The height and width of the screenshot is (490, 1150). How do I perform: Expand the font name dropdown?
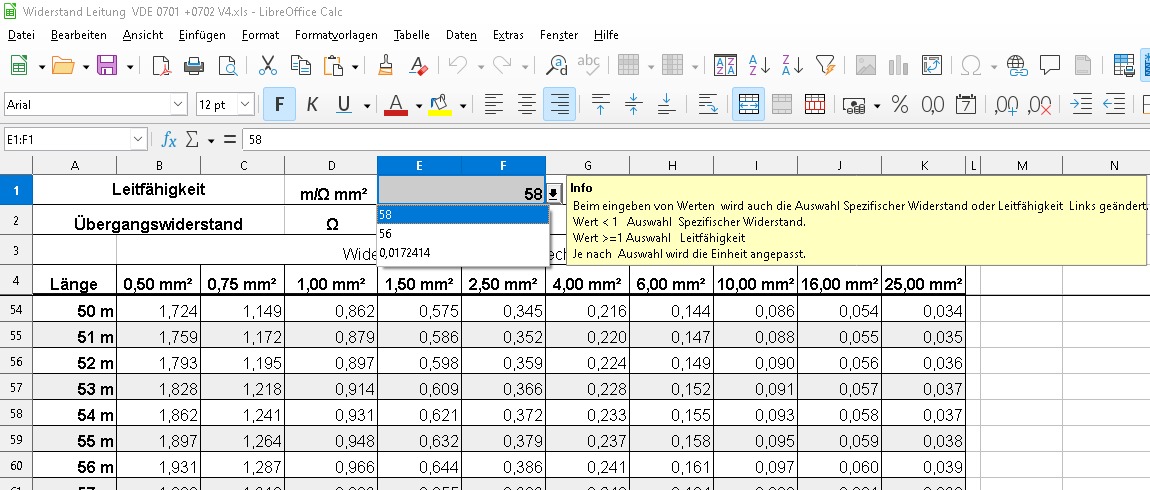(178, 105)
